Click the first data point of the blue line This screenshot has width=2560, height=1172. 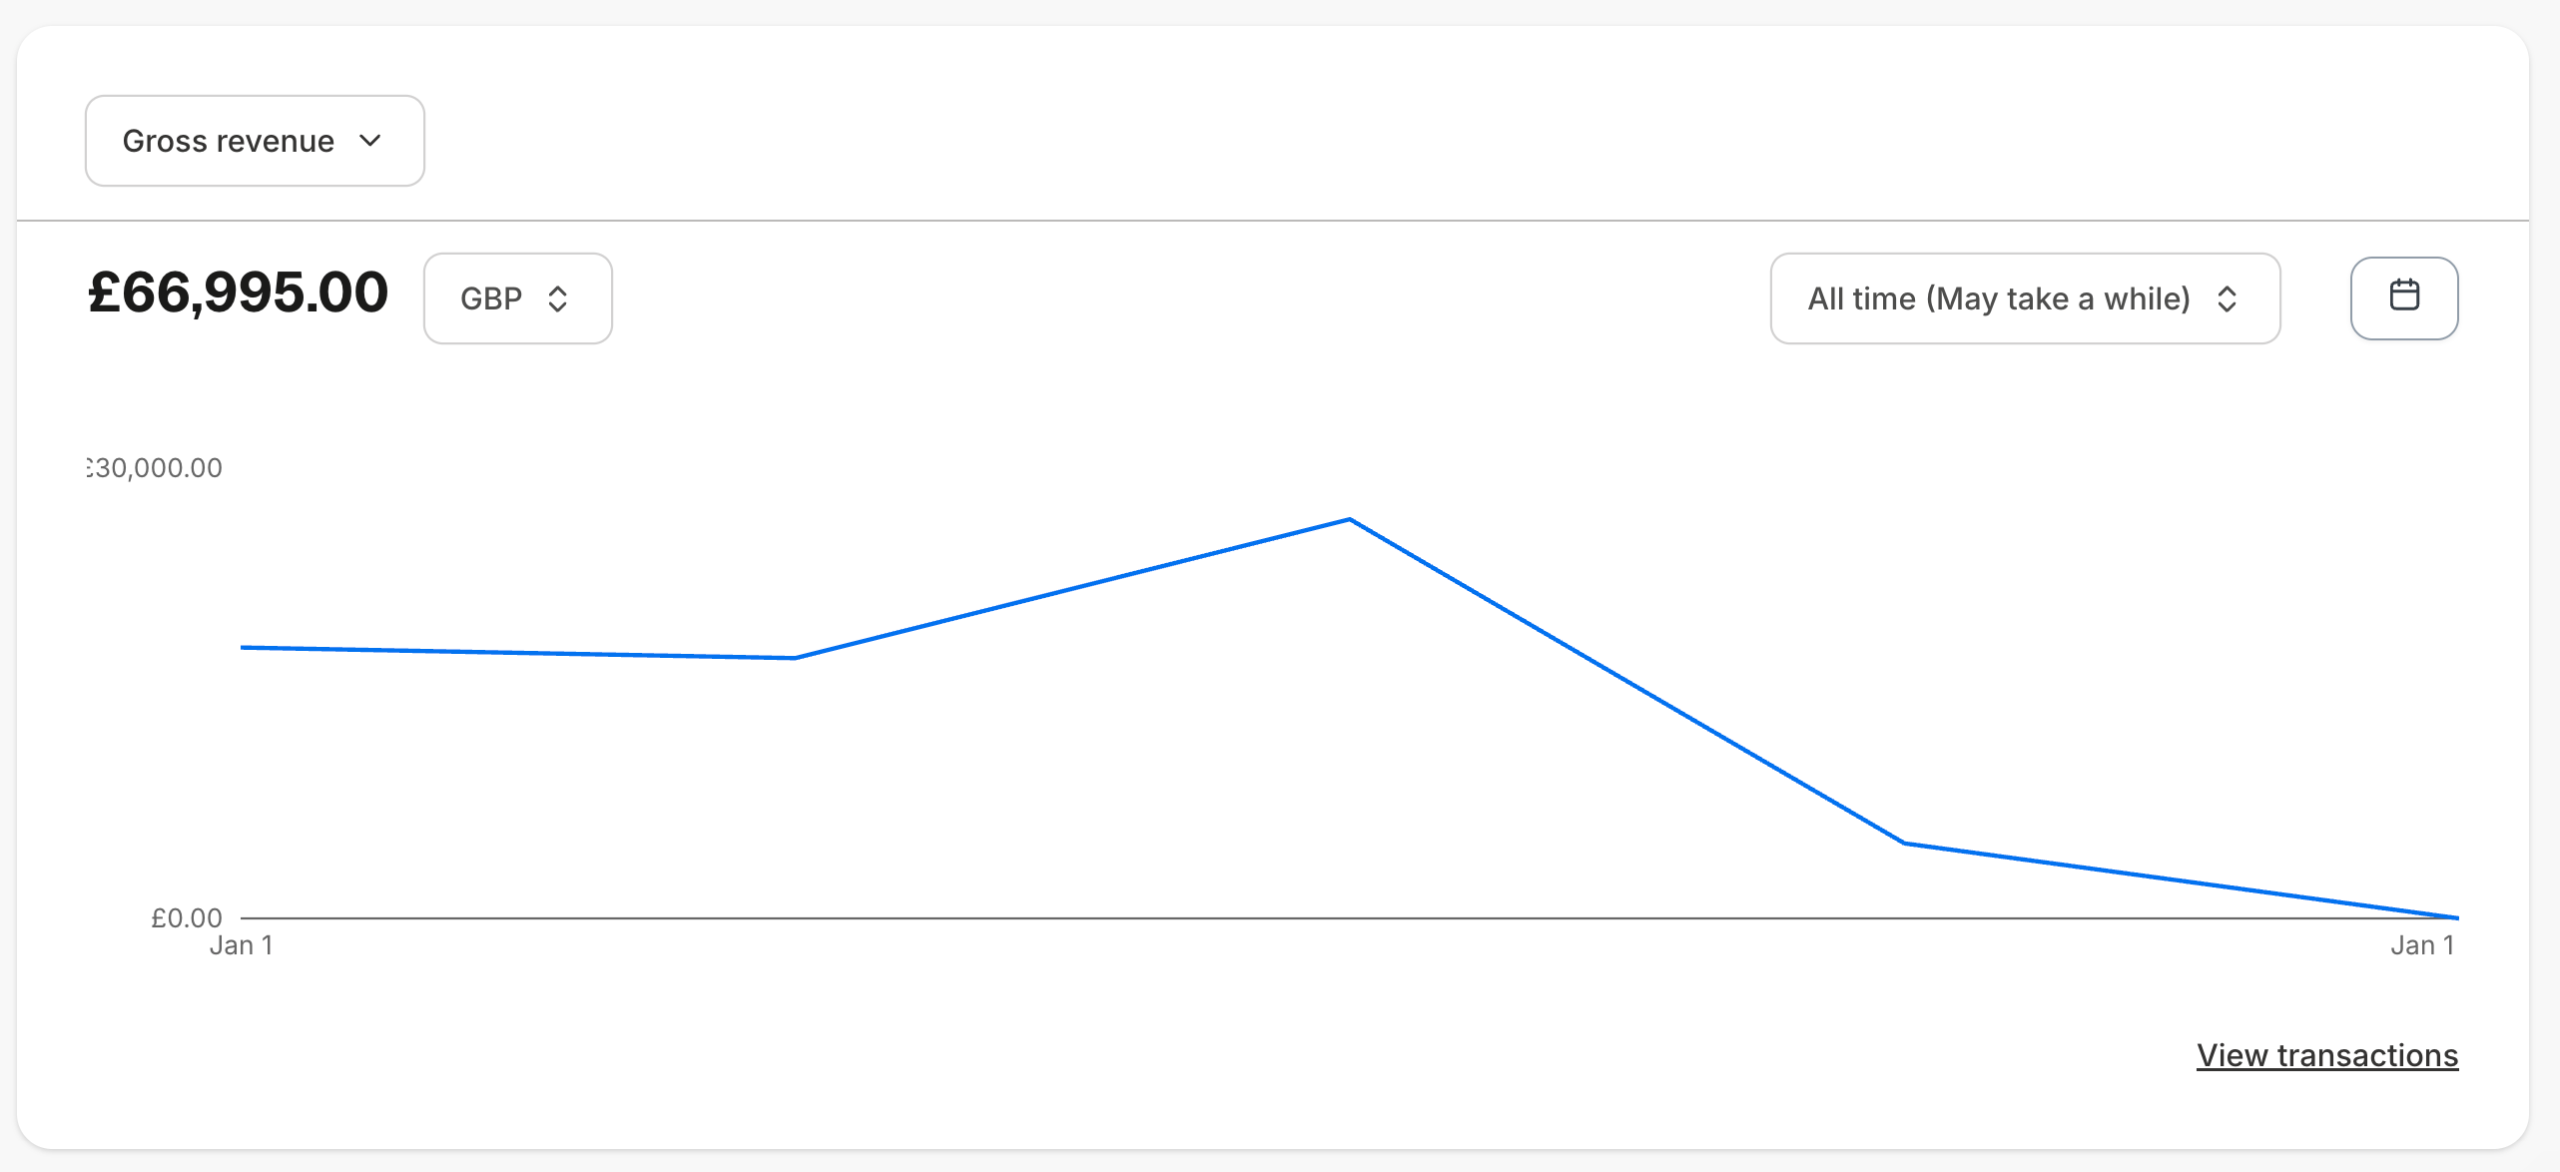[x=242, y=647]
